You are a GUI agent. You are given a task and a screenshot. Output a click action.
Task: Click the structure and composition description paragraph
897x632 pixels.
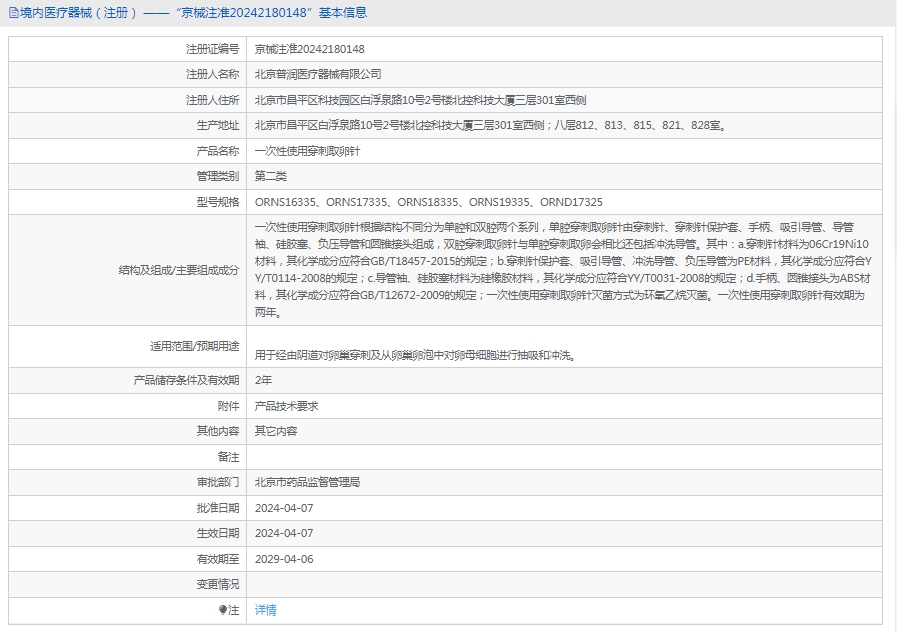coord(563,269)
